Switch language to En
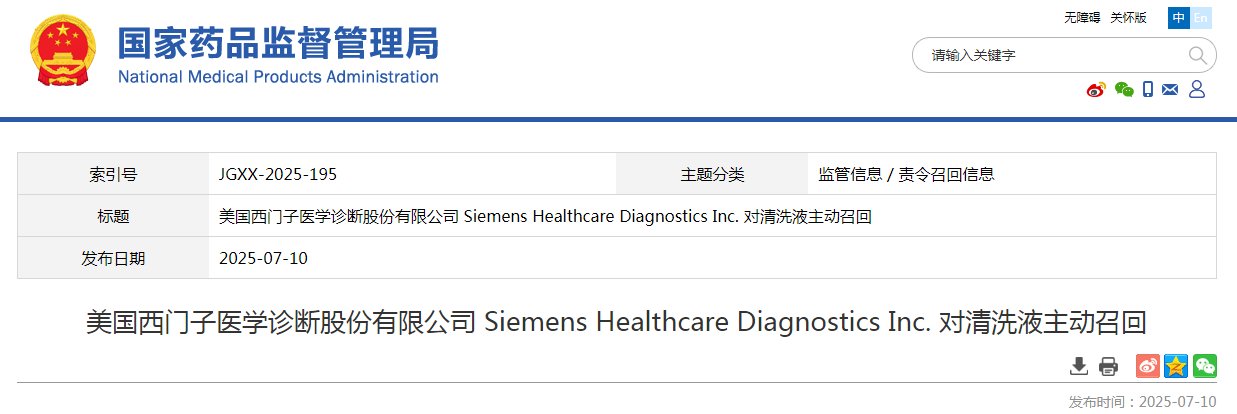 tap(1201, 18)
